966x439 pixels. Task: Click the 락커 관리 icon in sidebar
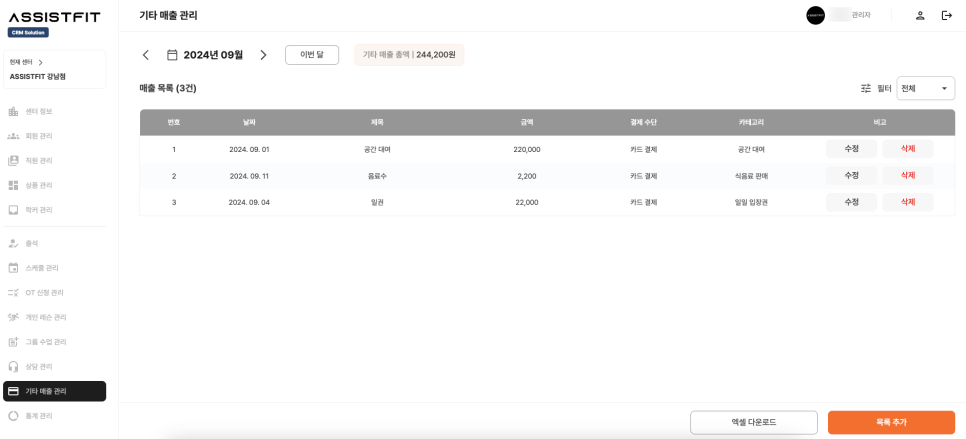tap(13, 210)
